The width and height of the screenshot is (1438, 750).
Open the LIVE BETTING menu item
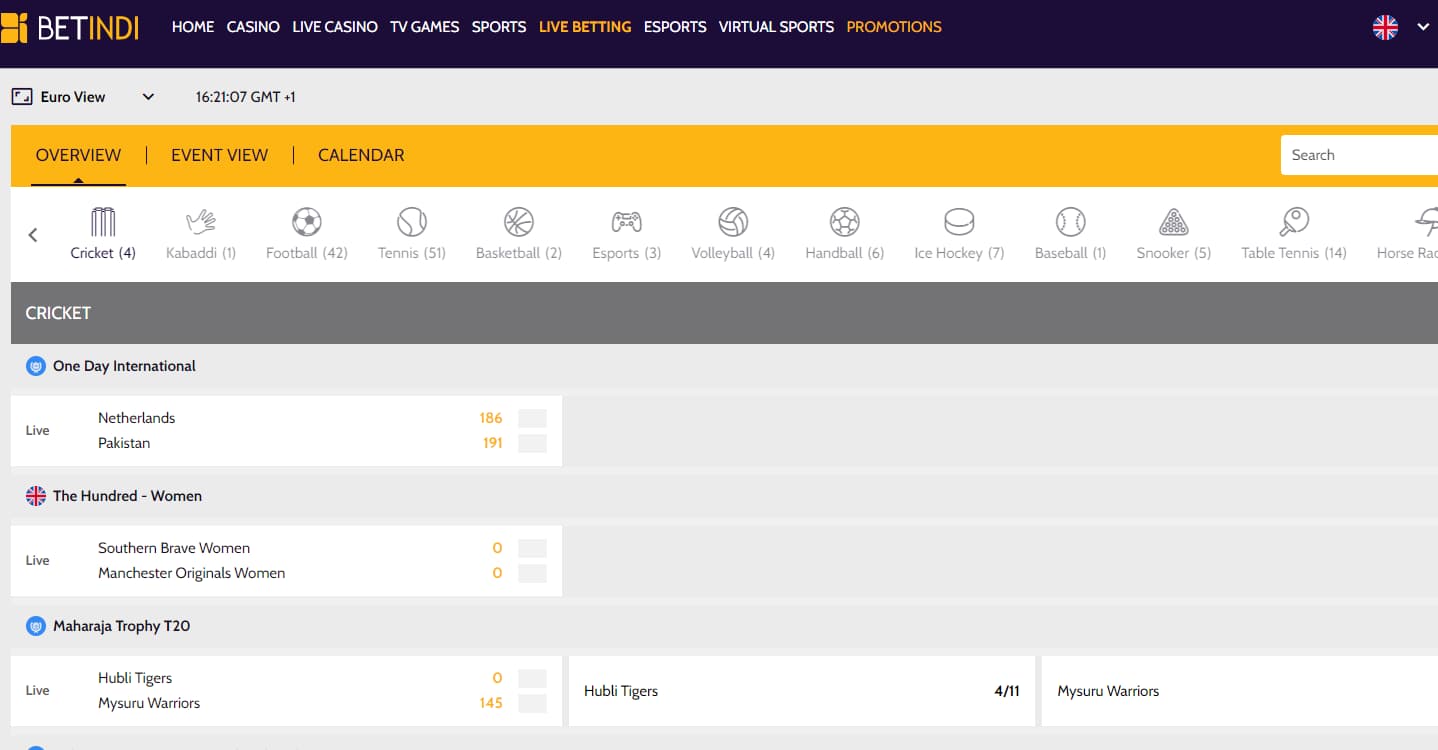[585, 27]
